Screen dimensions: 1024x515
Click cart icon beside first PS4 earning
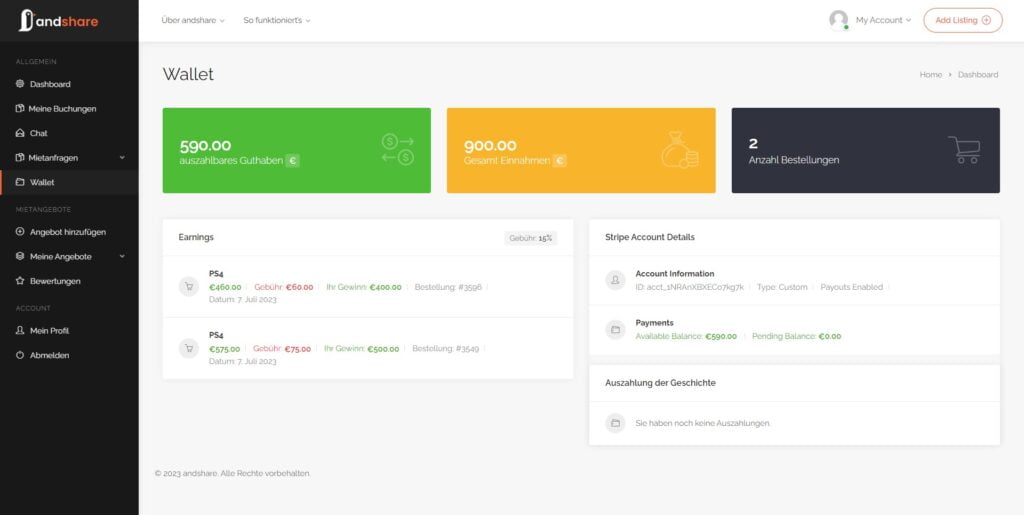(188, 287)
